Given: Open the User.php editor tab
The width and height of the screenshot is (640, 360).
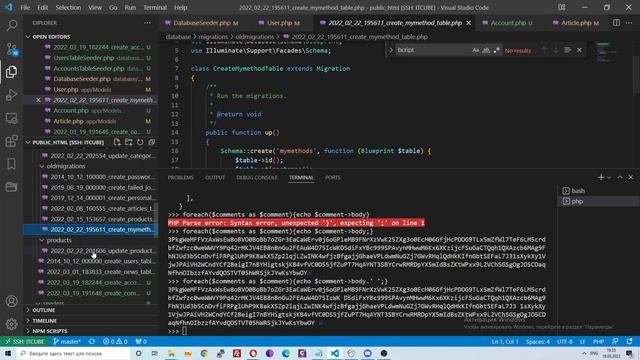Looking at the screenshot, I should tap(282, 23).
